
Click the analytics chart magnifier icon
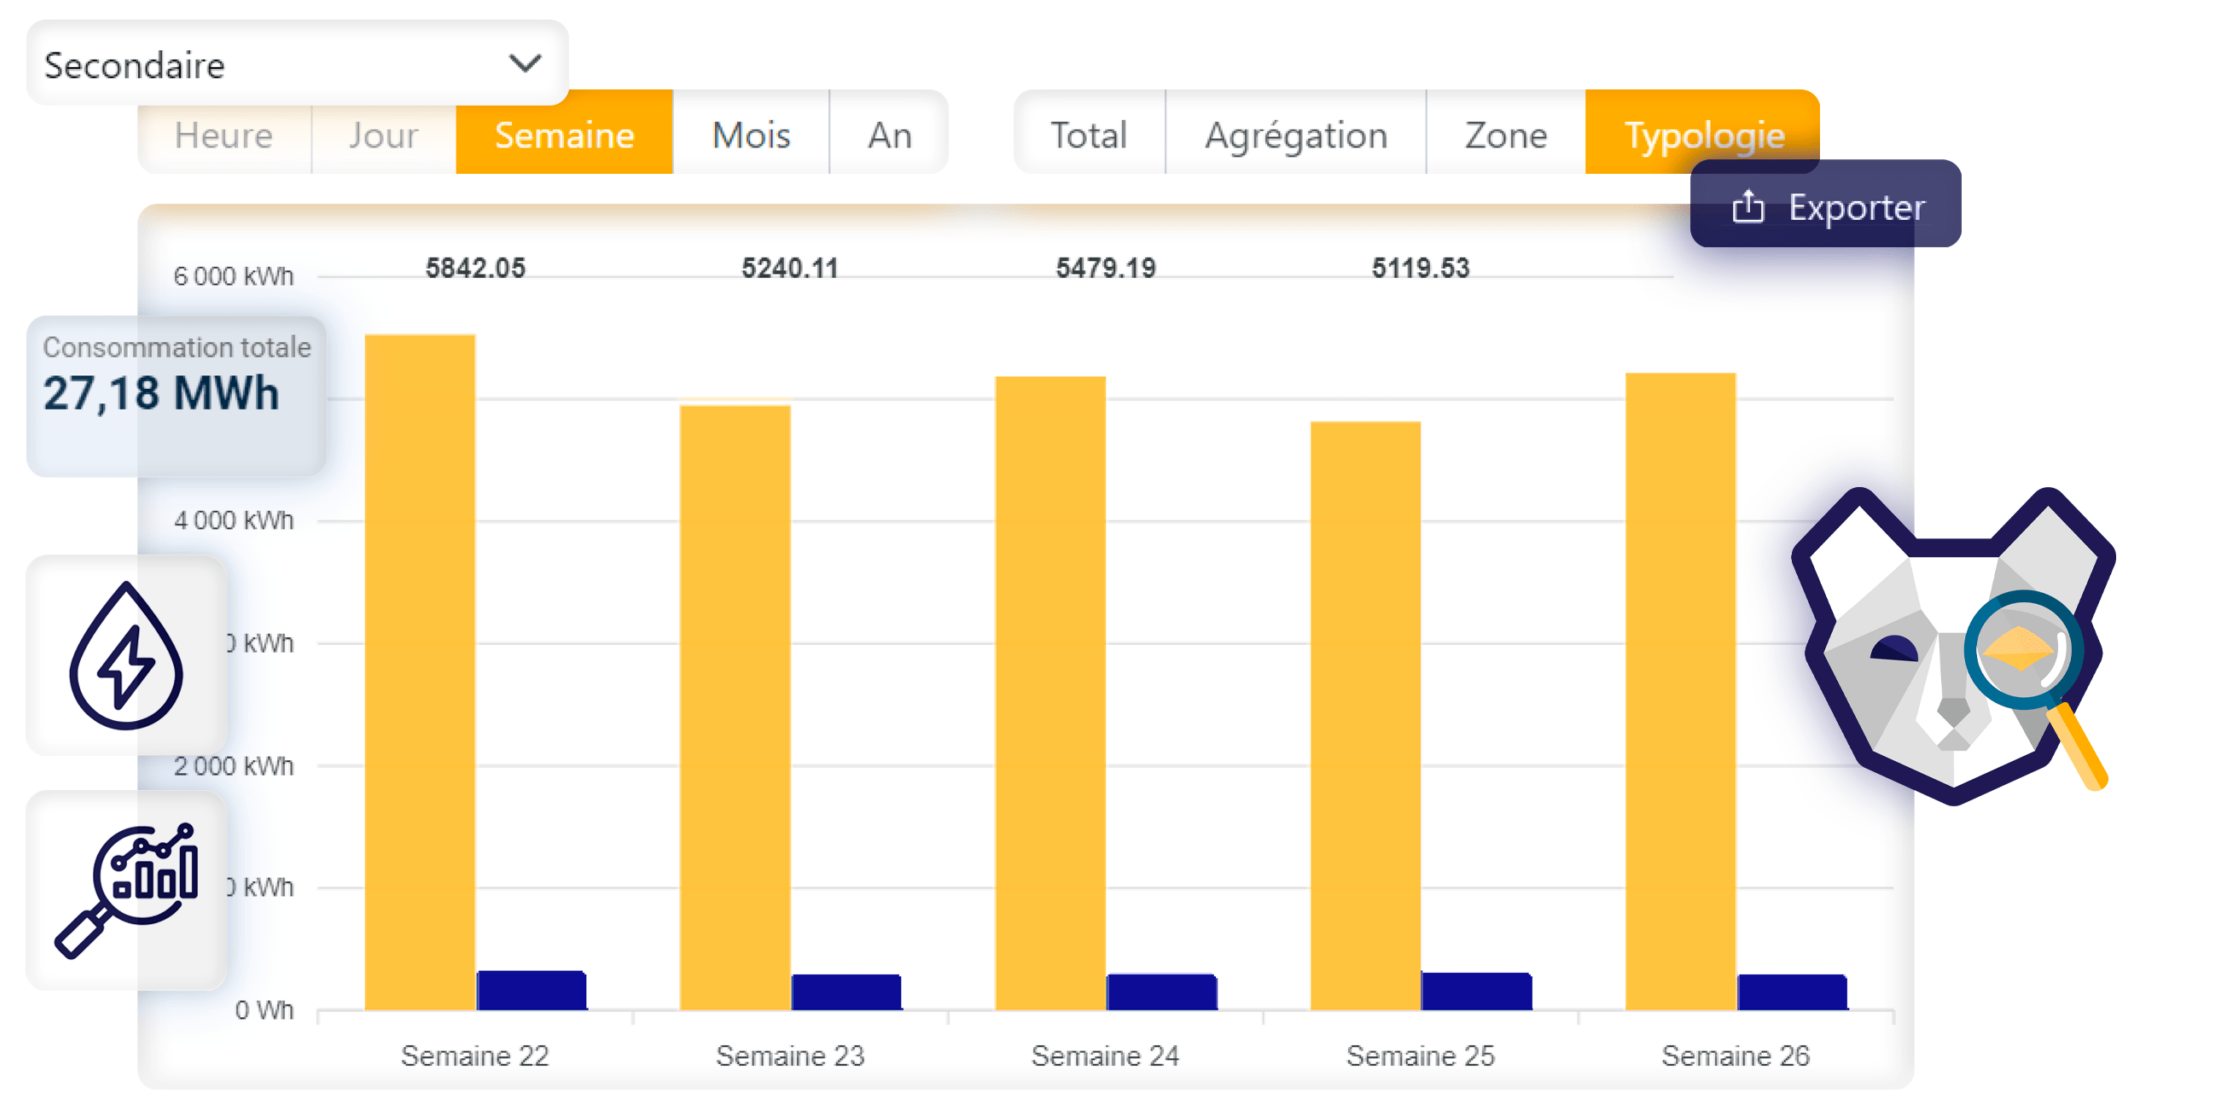[x=127, y=890]
